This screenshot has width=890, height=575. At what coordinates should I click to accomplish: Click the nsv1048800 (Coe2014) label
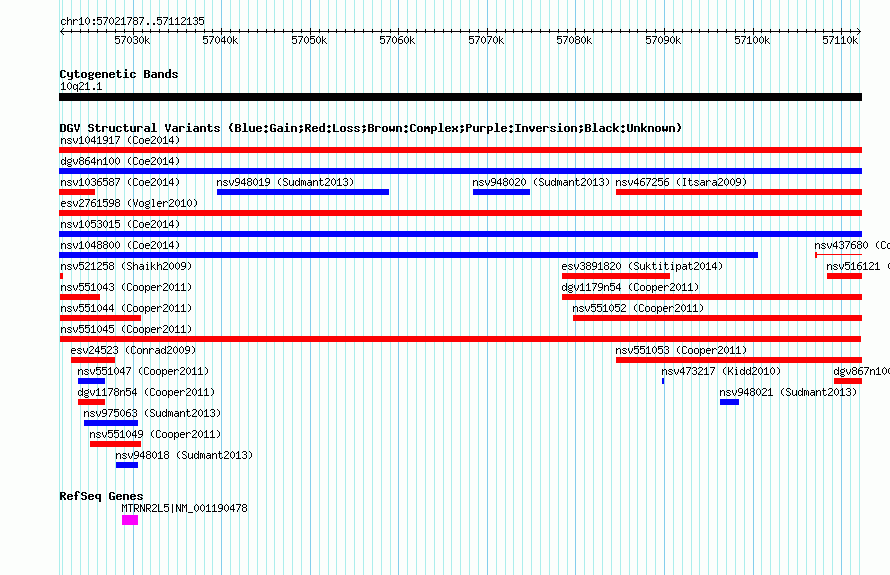click(x=120, y=245)
